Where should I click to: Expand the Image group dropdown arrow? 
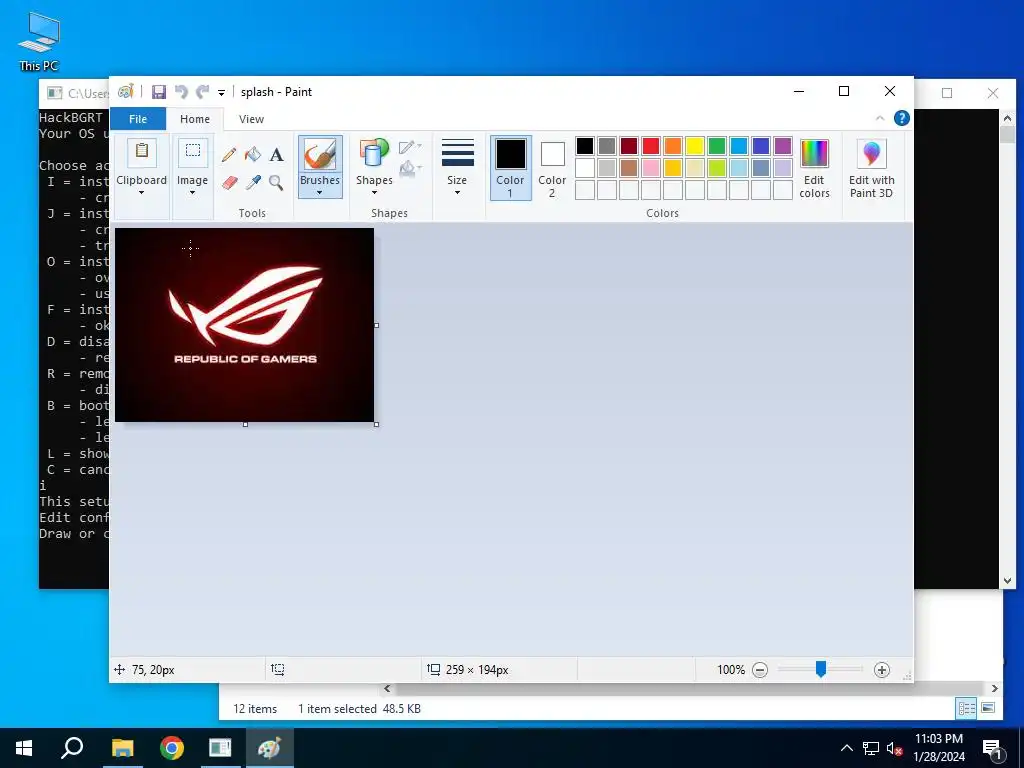193,193
